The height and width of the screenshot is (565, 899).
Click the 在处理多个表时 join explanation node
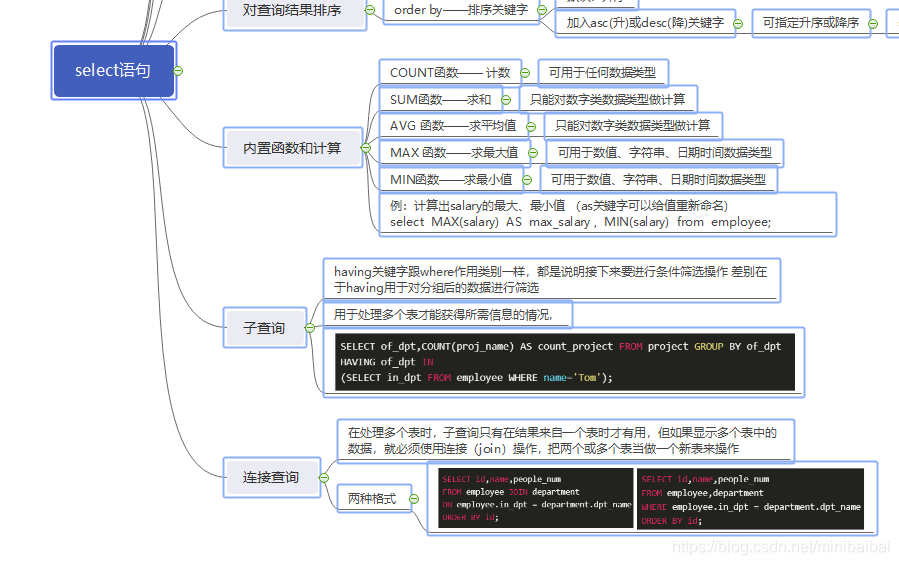[x=566, y=441]
